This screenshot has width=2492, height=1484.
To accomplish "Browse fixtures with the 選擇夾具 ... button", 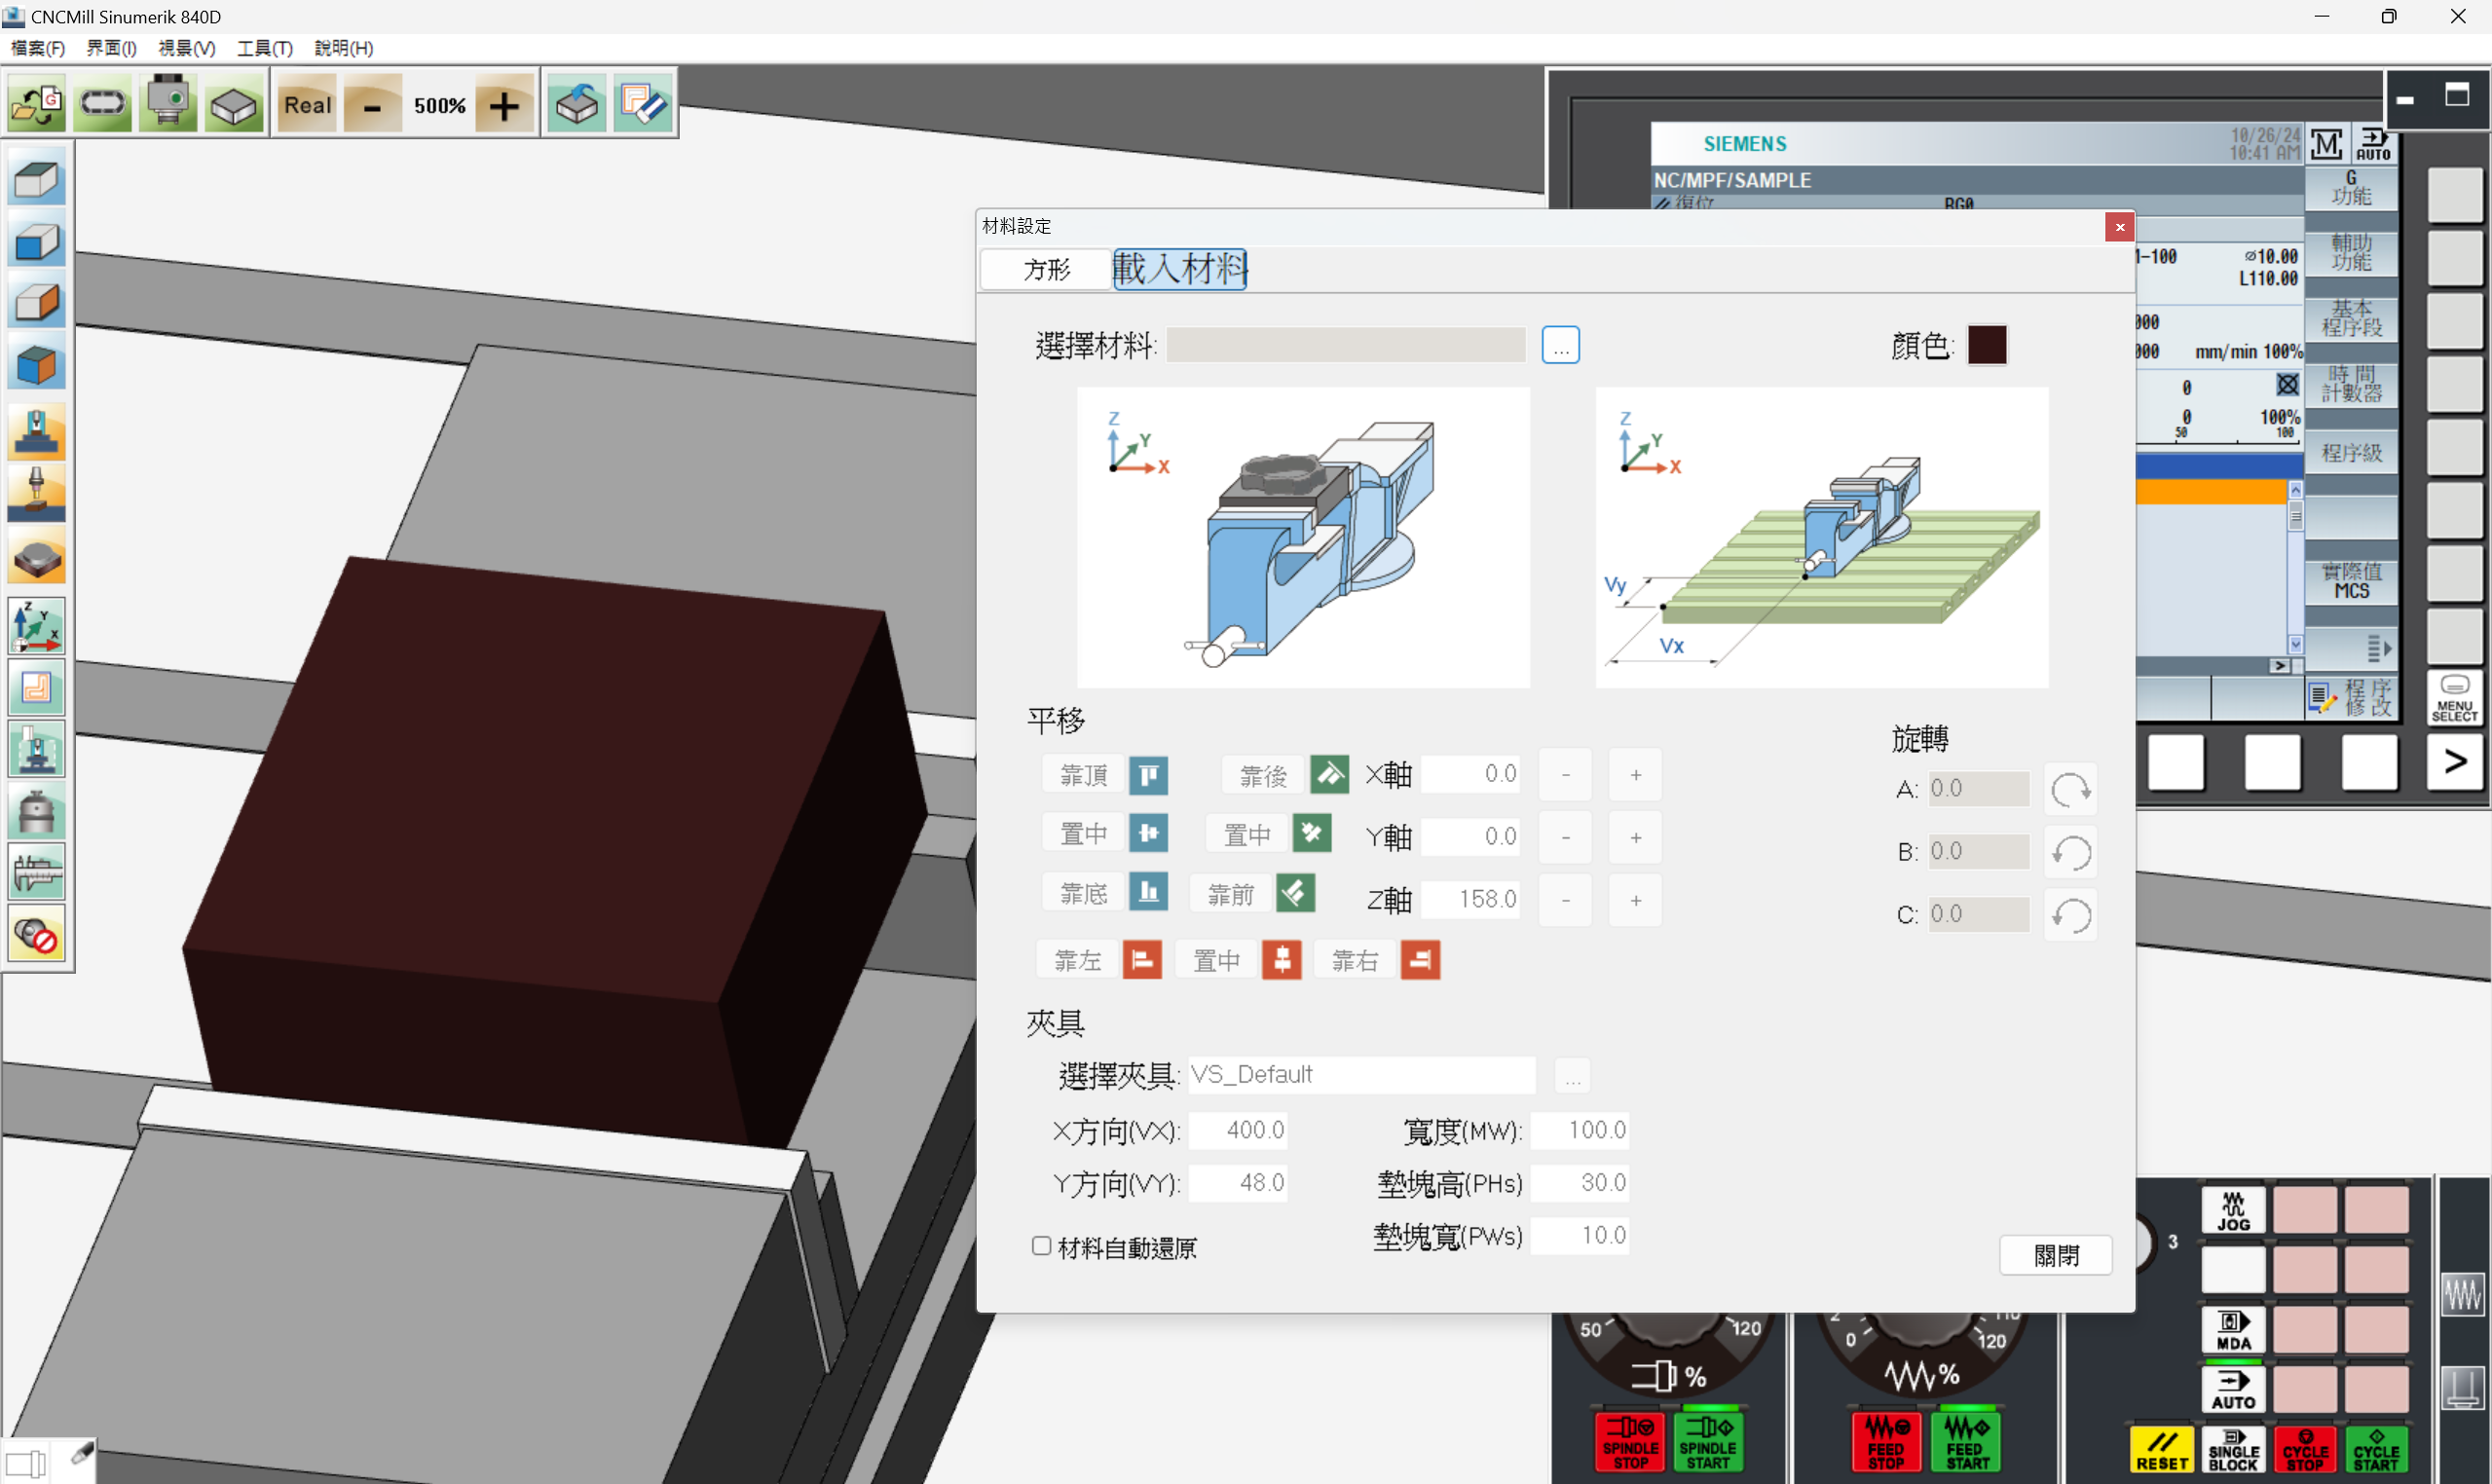I will tap(1572, 1076).
